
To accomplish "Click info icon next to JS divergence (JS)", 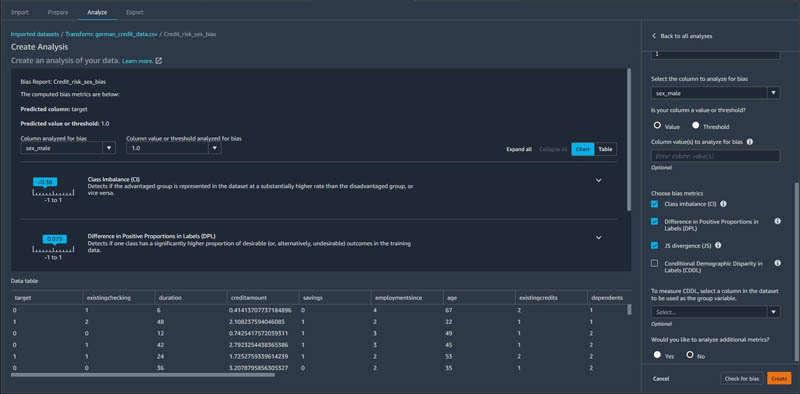I will point(718,245).
